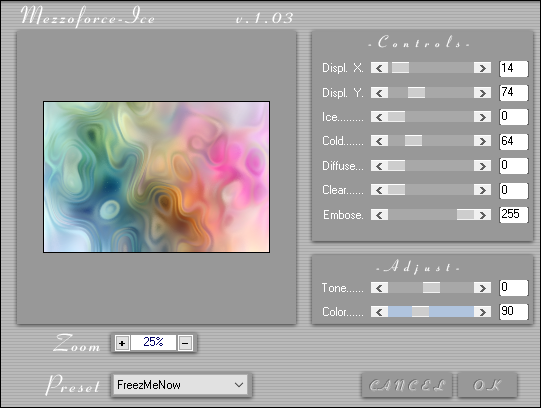Click the OK button

[488, 385]
